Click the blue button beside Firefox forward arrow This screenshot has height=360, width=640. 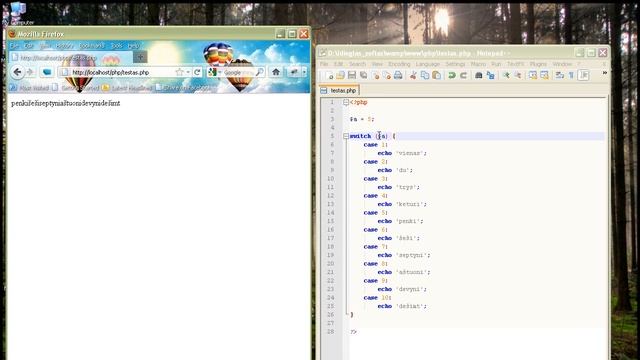[x=47, y=72]
